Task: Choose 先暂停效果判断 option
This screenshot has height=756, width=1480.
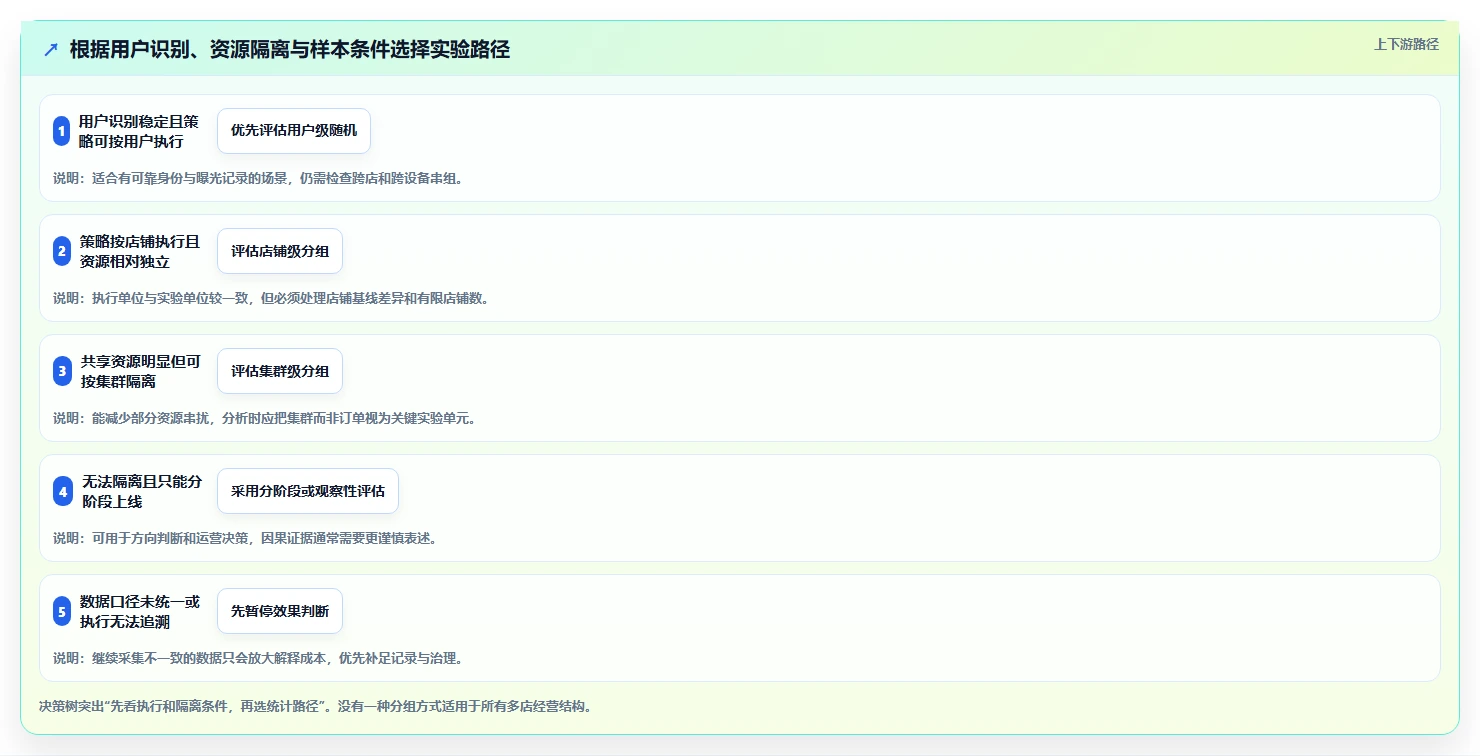Action: point(280,611)
